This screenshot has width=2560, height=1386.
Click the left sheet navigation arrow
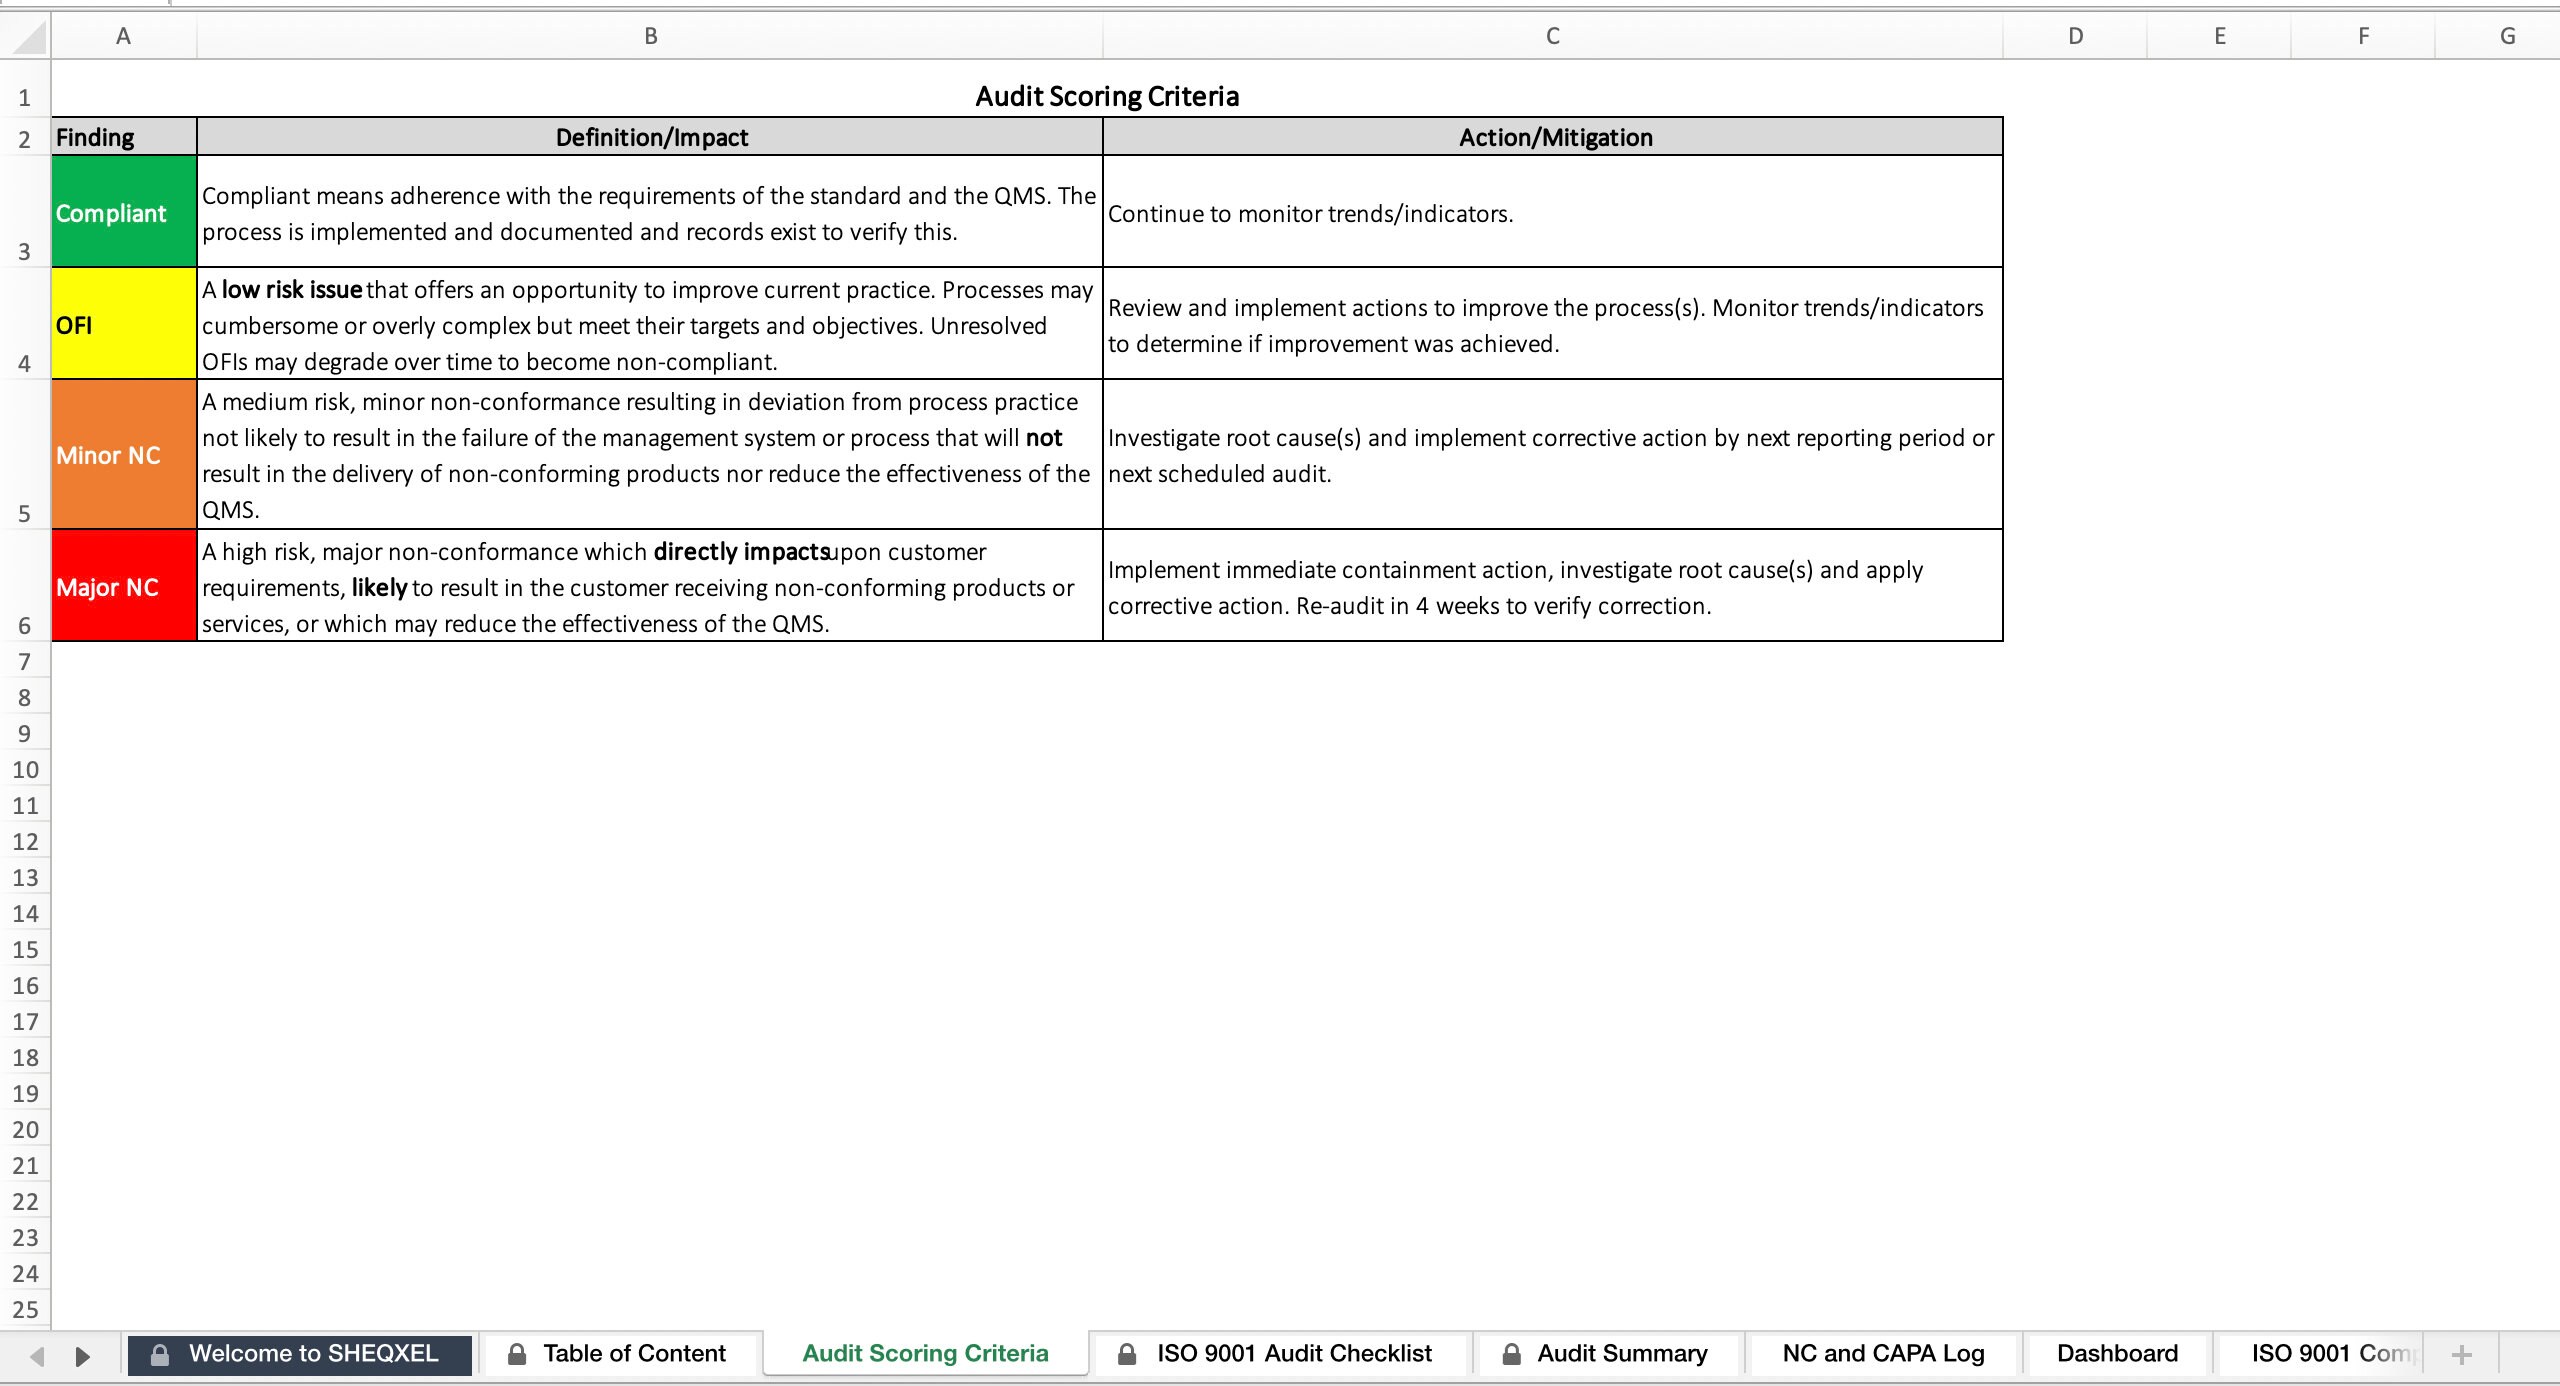[x=38, y=1356]
